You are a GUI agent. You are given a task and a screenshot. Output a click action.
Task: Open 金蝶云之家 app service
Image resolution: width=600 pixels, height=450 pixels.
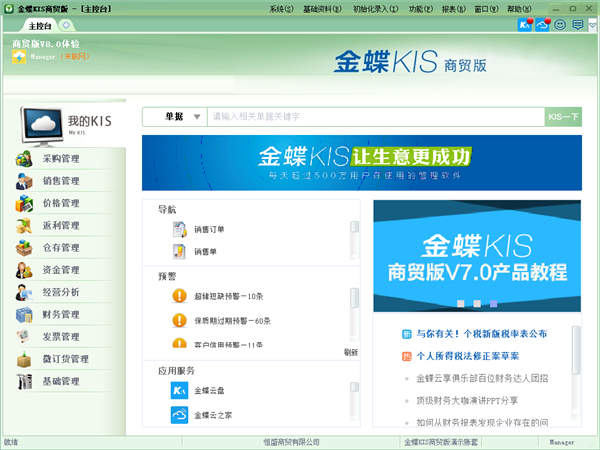point(179,413)
